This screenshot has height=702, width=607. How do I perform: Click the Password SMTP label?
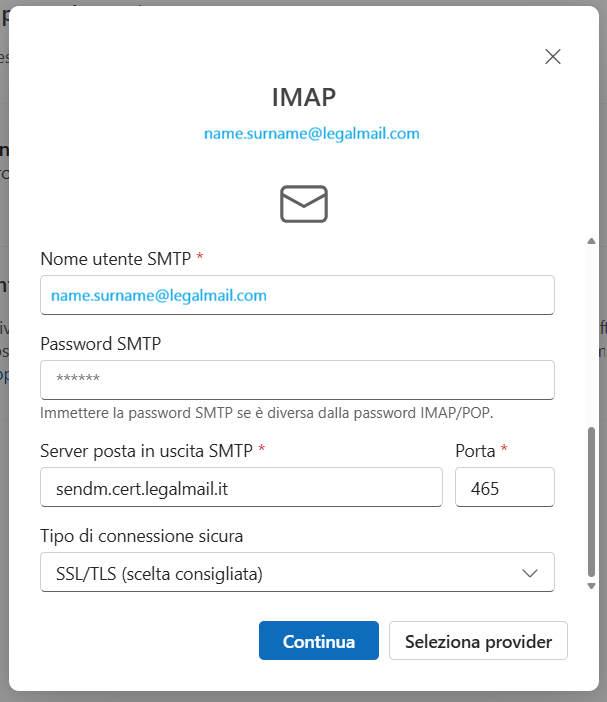[101, 344]
